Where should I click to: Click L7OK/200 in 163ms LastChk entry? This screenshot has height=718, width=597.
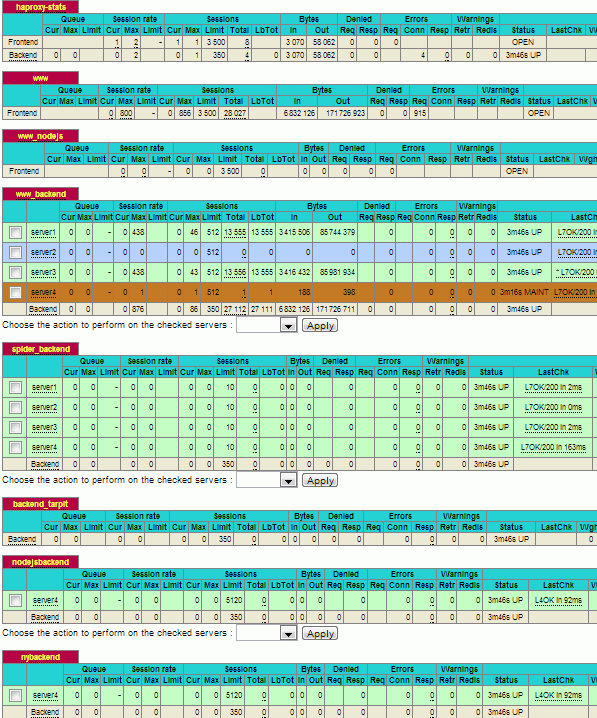[553, 447]
